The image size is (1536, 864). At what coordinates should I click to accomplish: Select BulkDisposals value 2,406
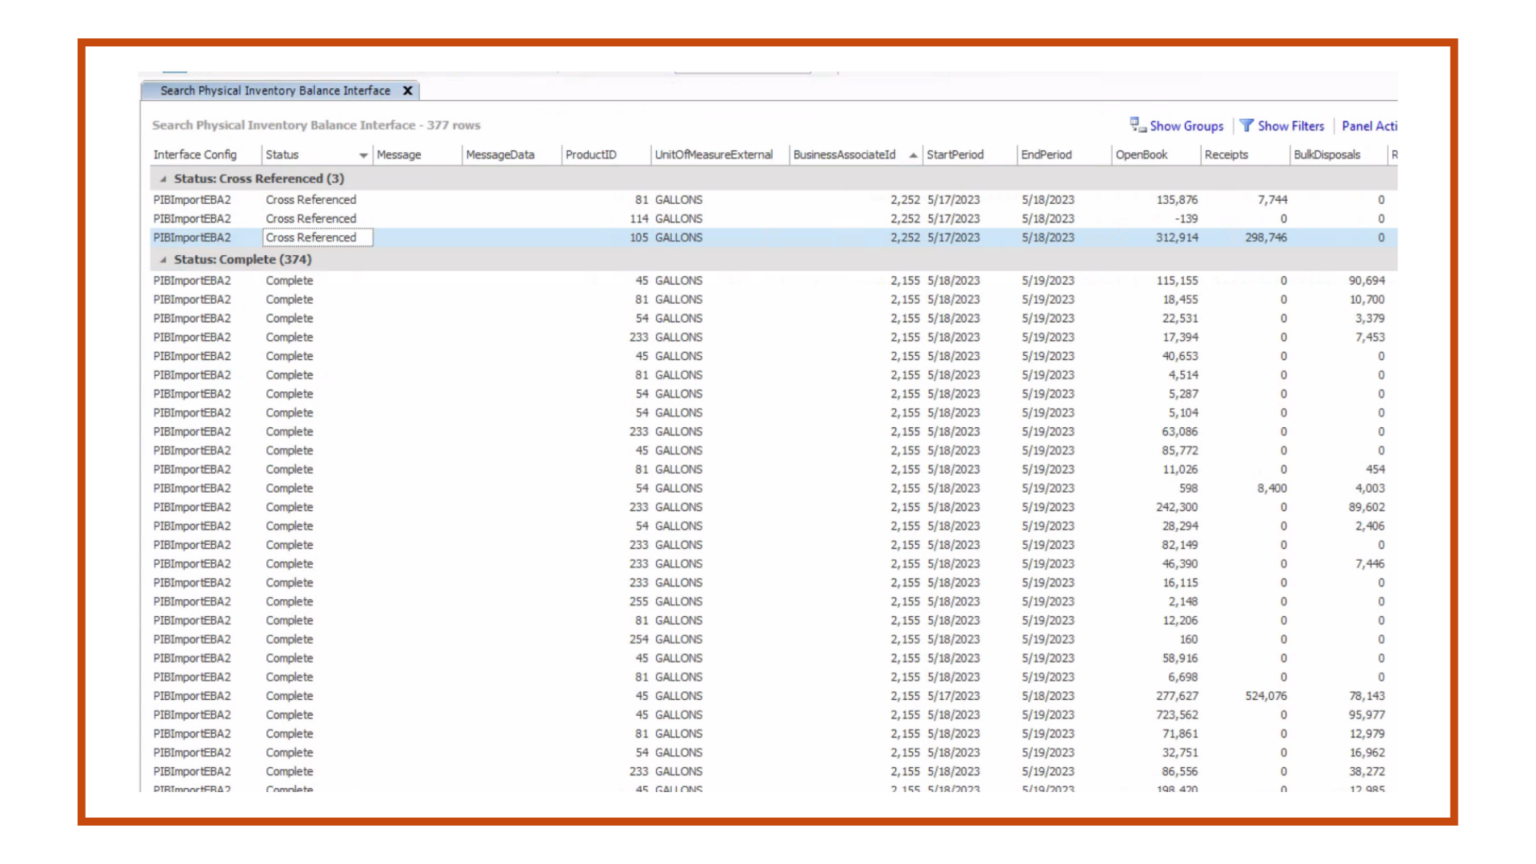pos(1370,527)
